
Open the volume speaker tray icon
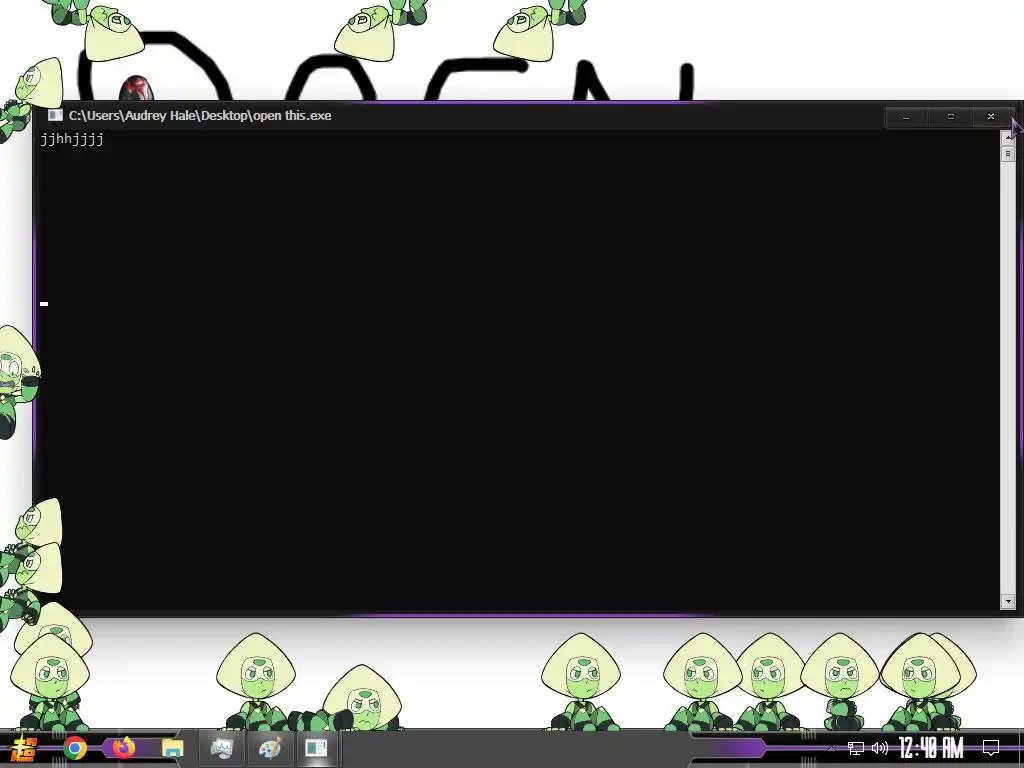[x=880, y=748]
